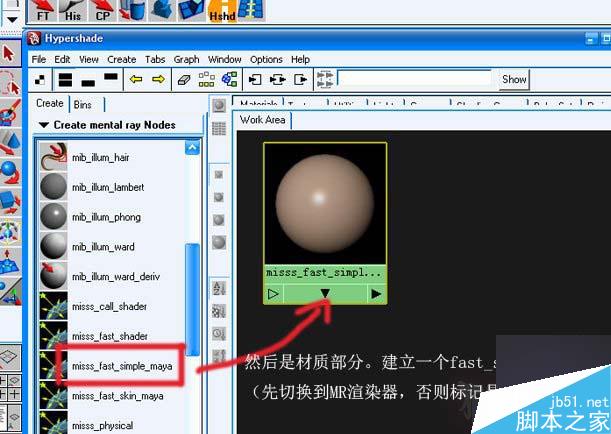Create a misss_fast_shader node

coord(113,336)
